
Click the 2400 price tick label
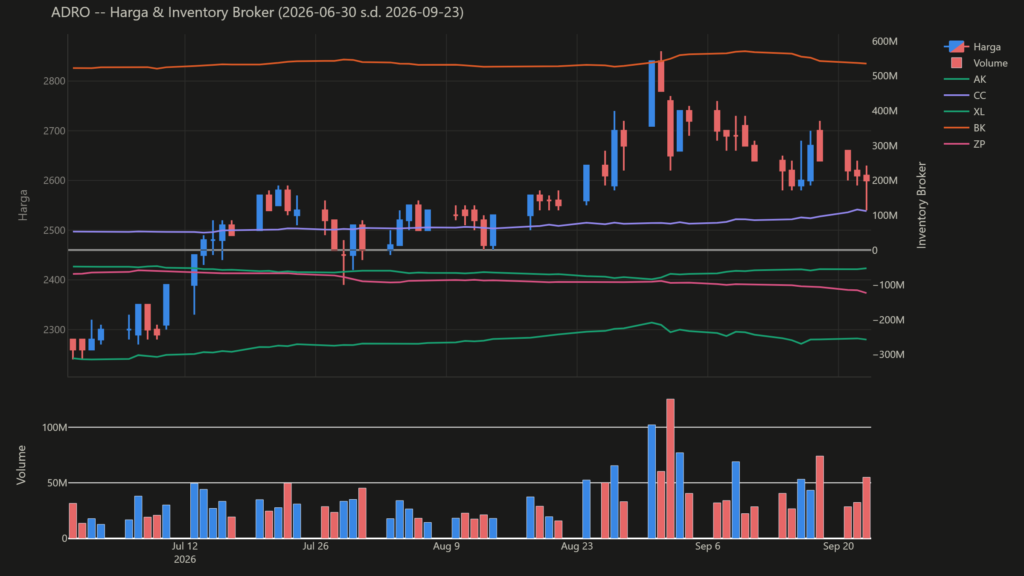pyautogui.click(x=55, y=280)
